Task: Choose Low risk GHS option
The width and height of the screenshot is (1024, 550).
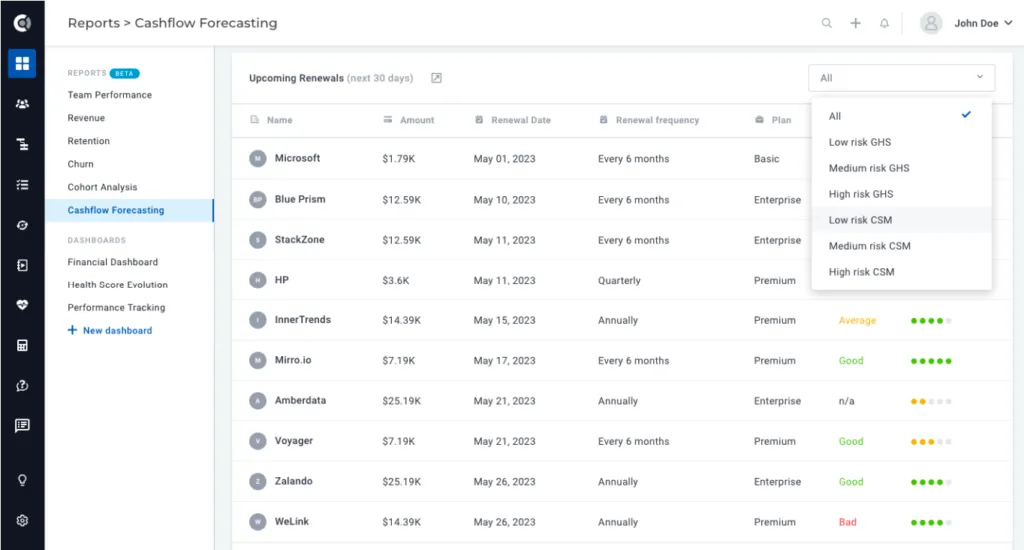Action: pos(901,142)
